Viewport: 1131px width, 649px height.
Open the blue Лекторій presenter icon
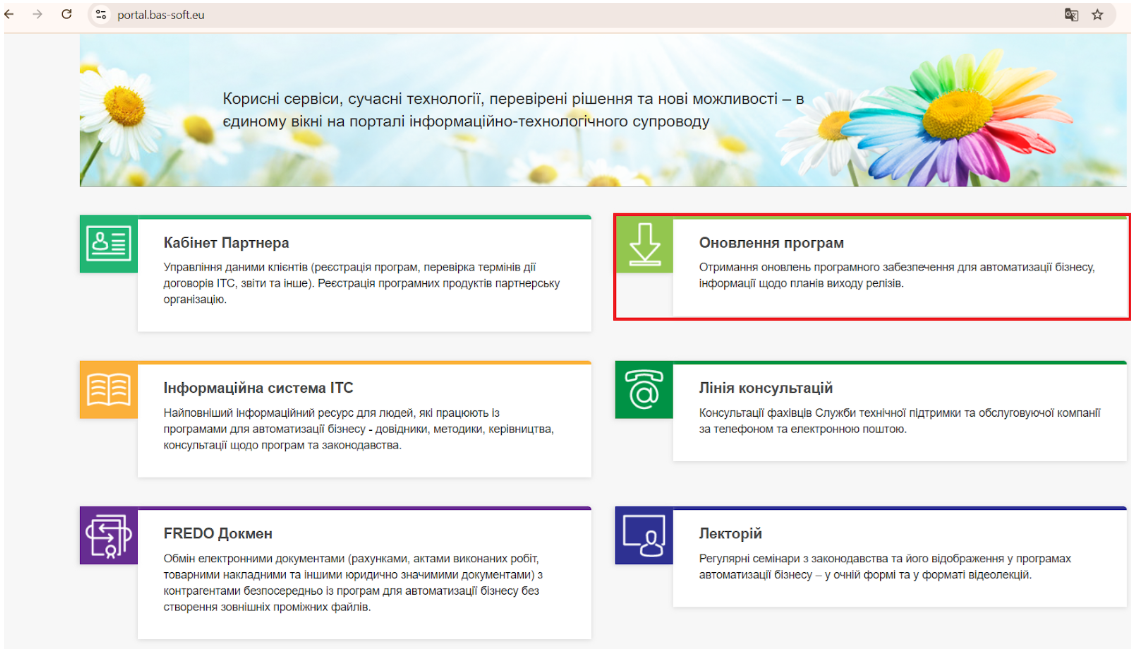click(x=643, y=536)
